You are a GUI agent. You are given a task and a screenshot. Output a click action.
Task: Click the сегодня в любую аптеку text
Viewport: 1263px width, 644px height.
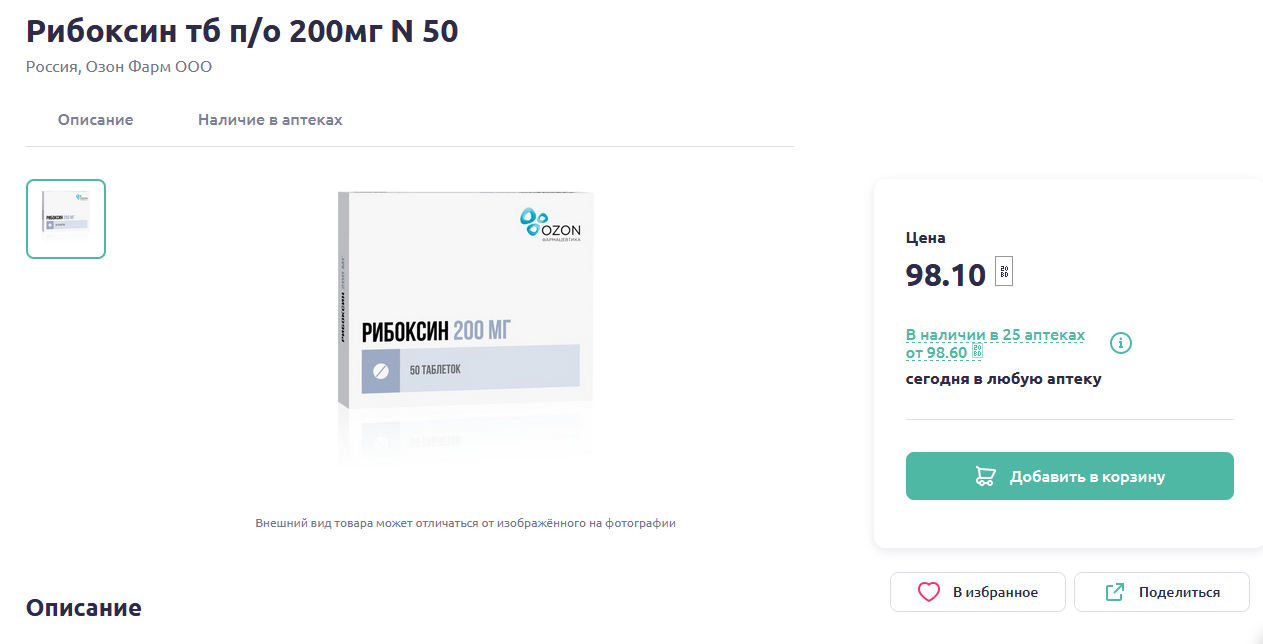pyautogui.click(x=1003, y=379)
